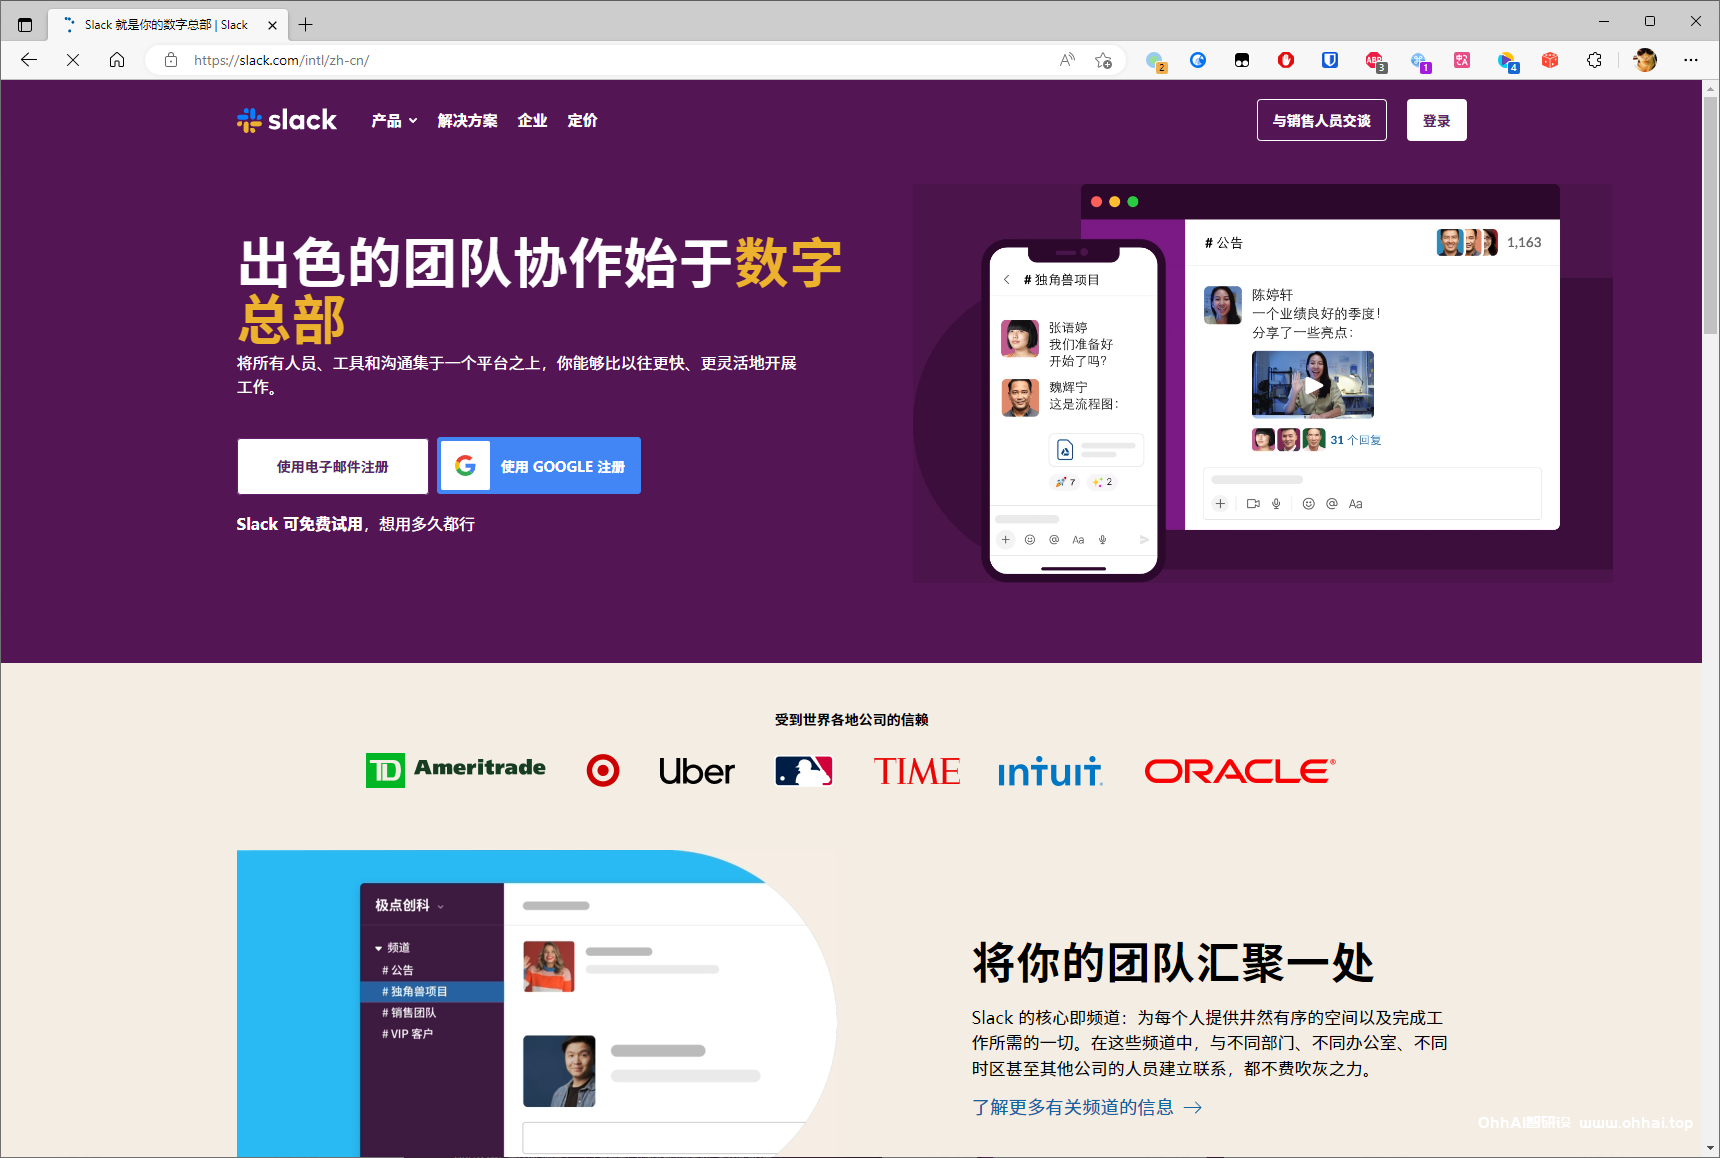Click the pink translate extension icon

[1462, 60]
